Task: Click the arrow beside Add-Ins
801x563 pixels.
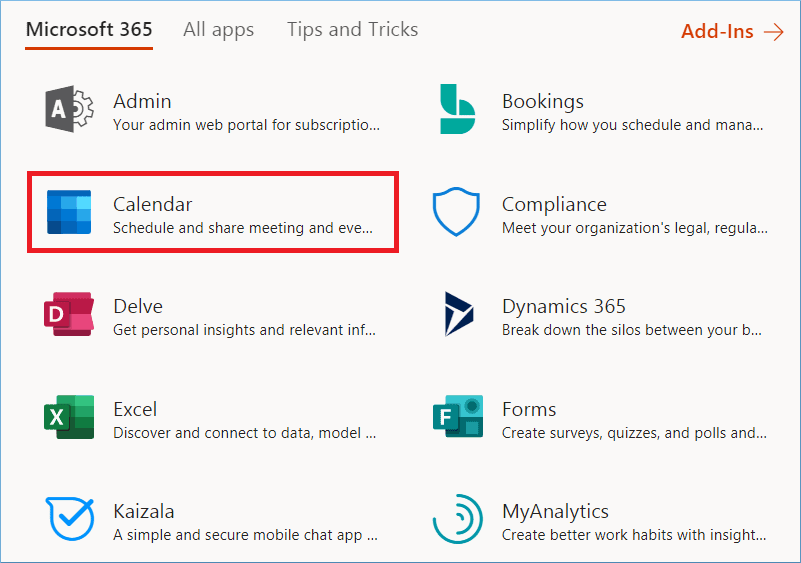Action: [x=773, y=32]
